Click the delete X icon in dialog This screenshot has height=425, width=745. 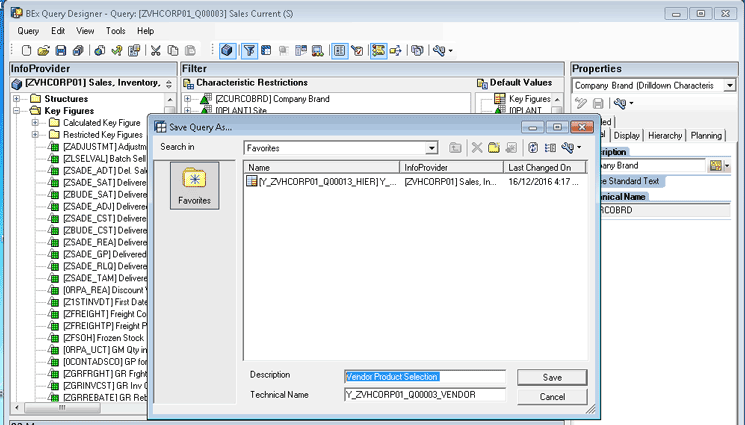tap(477, 147)
